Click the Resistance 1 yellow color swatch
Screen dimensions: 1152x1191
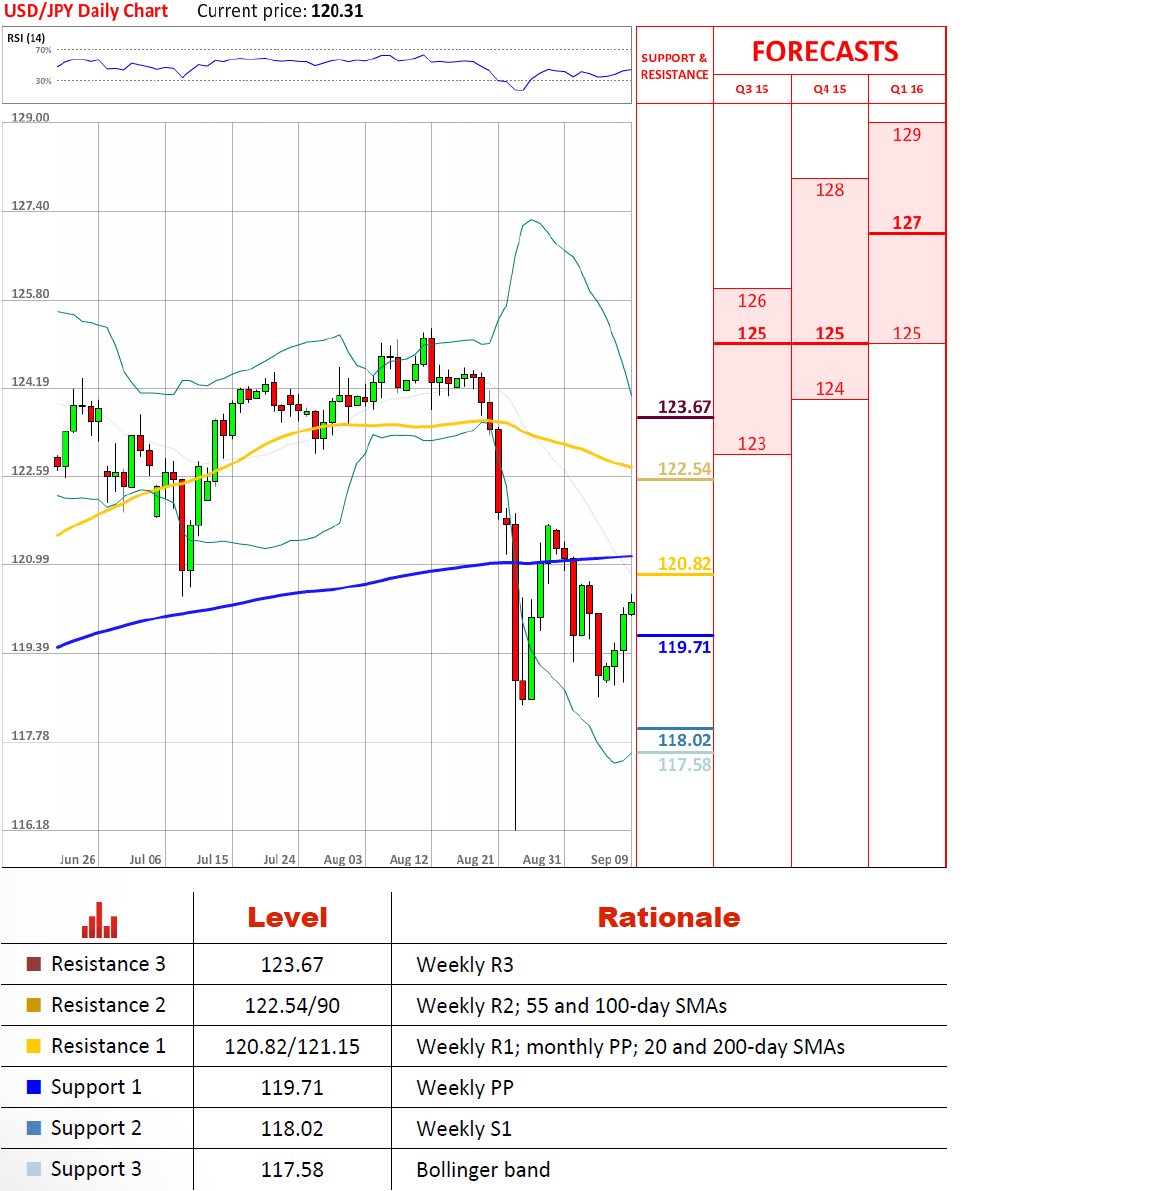33,1046
